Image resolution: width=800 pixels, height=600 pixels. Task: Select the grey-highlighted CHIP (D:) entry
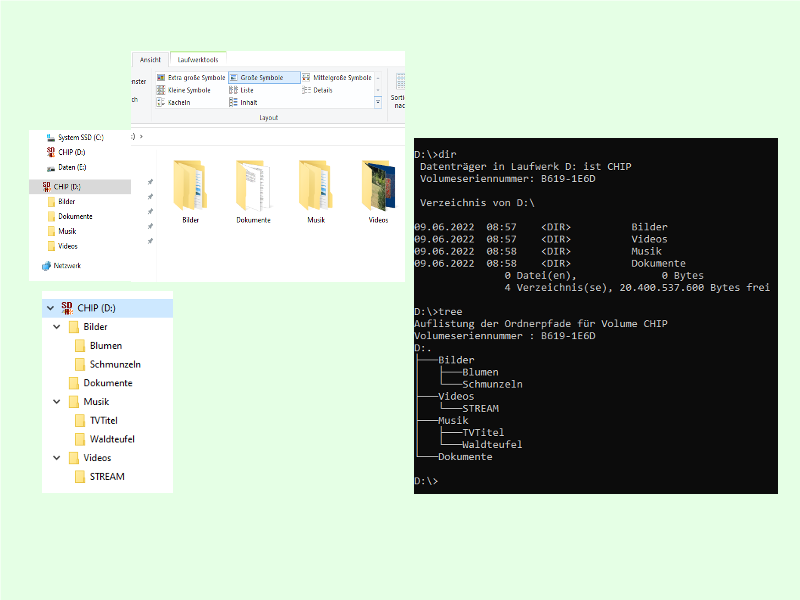coord(80,187)
